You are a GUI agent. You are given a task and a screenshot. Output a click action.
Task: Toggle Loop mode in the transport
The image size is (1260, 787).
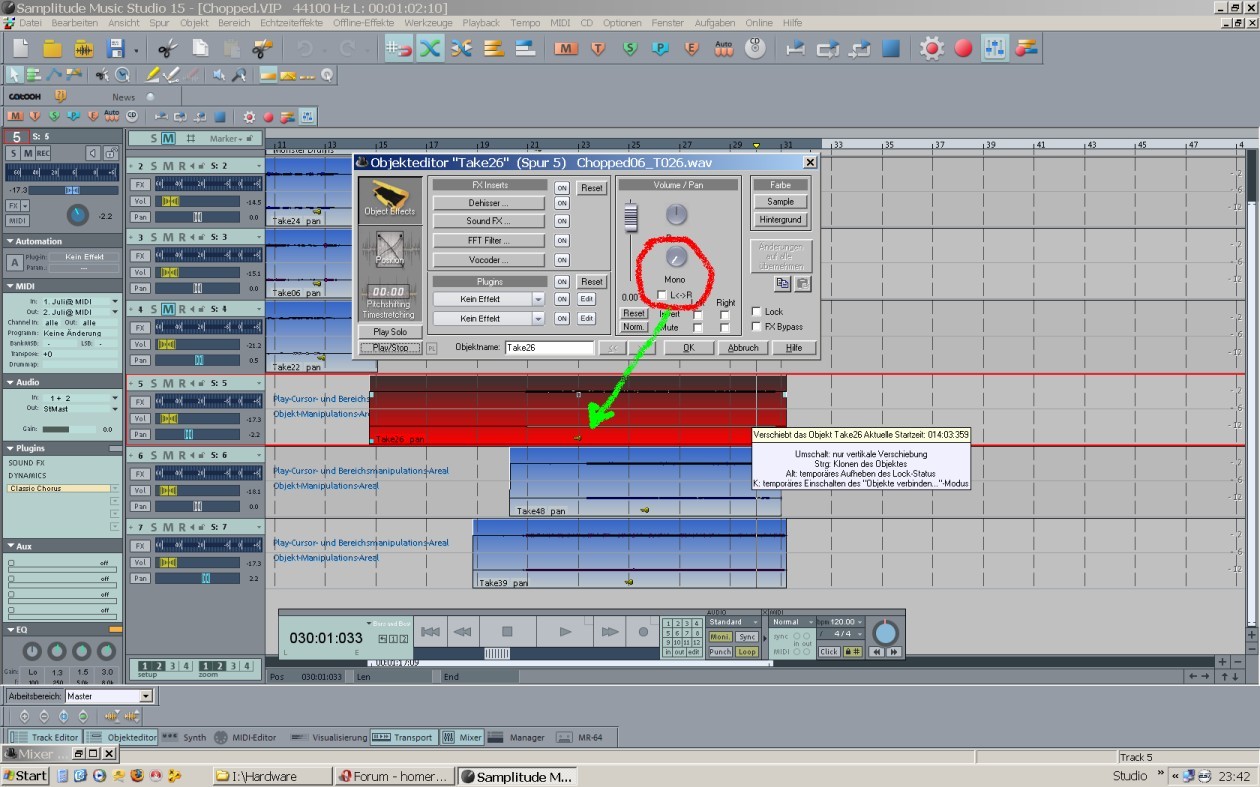746,652
